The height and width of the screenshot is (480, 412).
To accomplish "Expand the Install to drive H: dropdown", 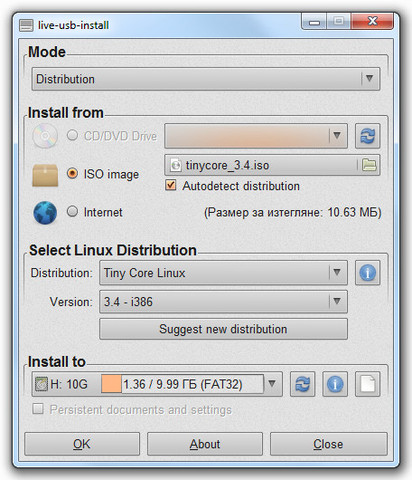I will pyautogui.click(x=157, y=384).
